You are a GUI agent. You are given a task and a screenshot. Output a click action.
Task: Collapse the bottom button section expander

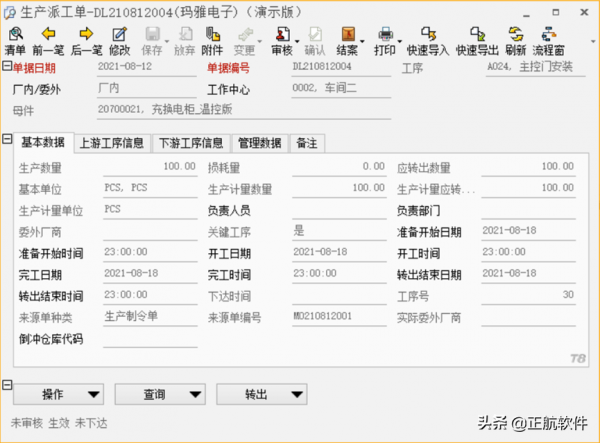(7, 385)
